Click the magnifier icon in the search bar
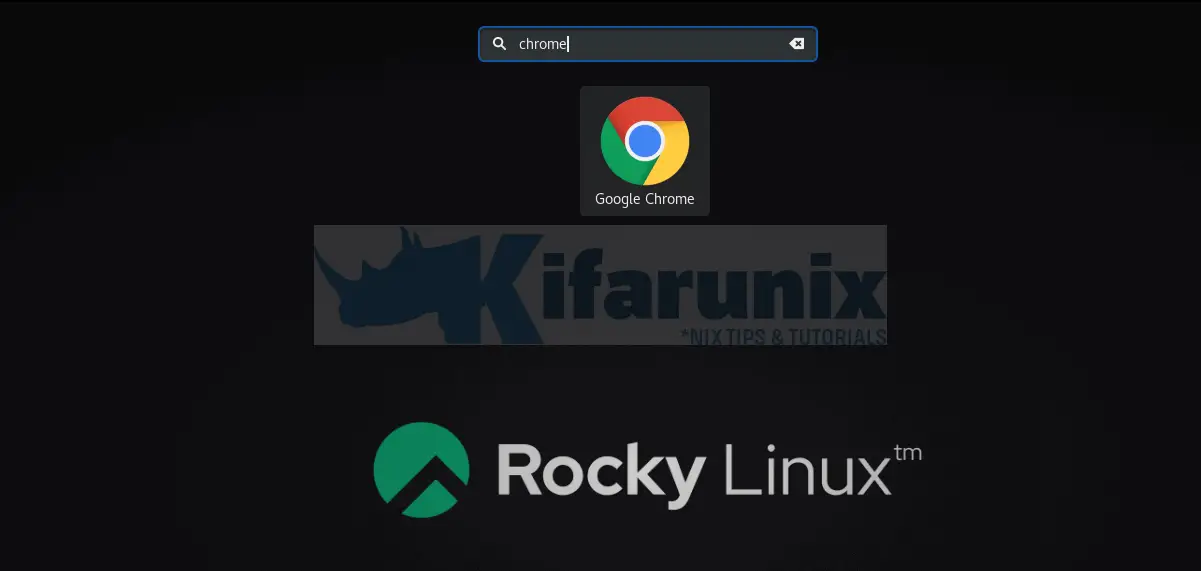Screen dimensions: 1201x571 500,44
